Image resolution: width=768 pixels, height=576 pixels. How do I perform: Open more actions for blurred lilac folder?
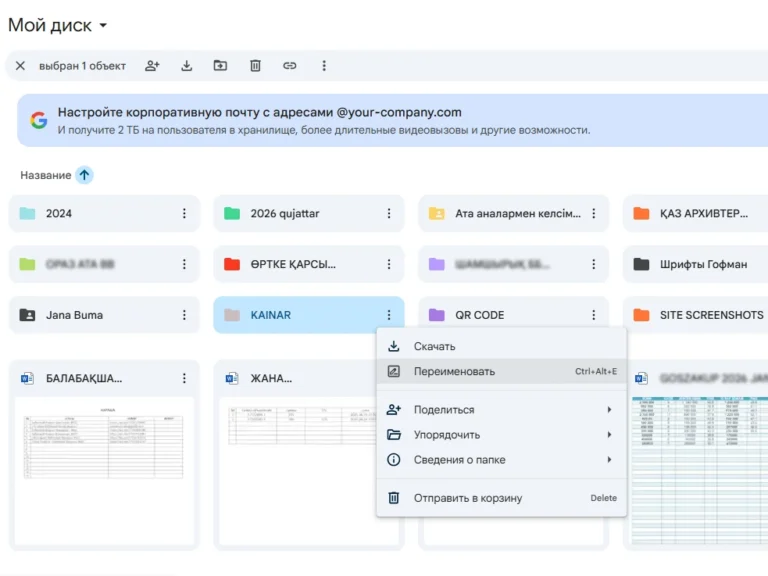click(x=594, y=264)
